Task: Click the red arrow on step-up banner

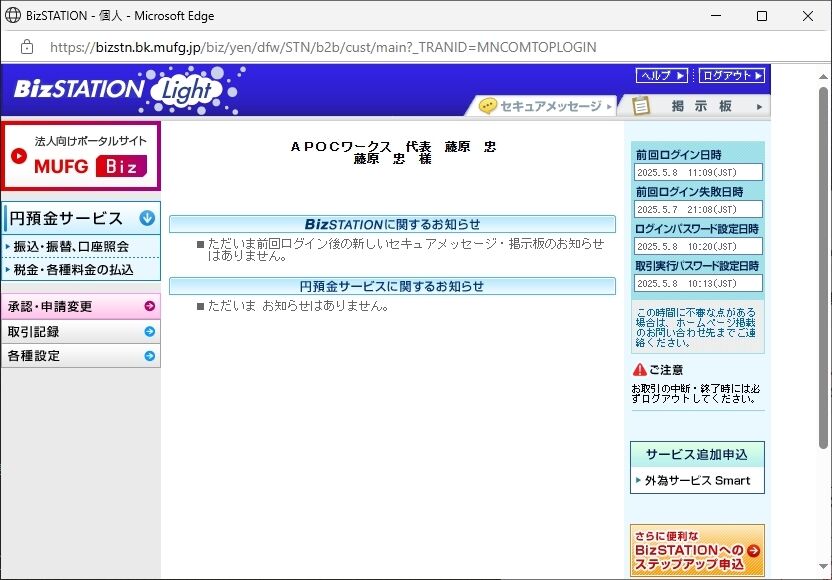Action: click(x=753, y=550)
